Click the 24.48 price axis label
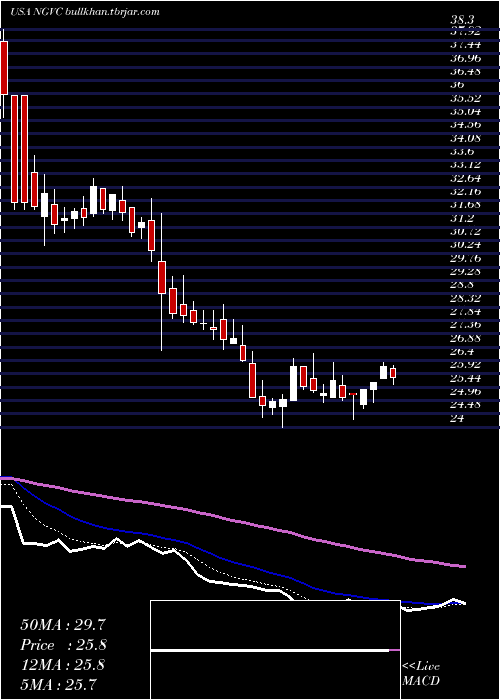The image size is (500, 700). (465, 405)
